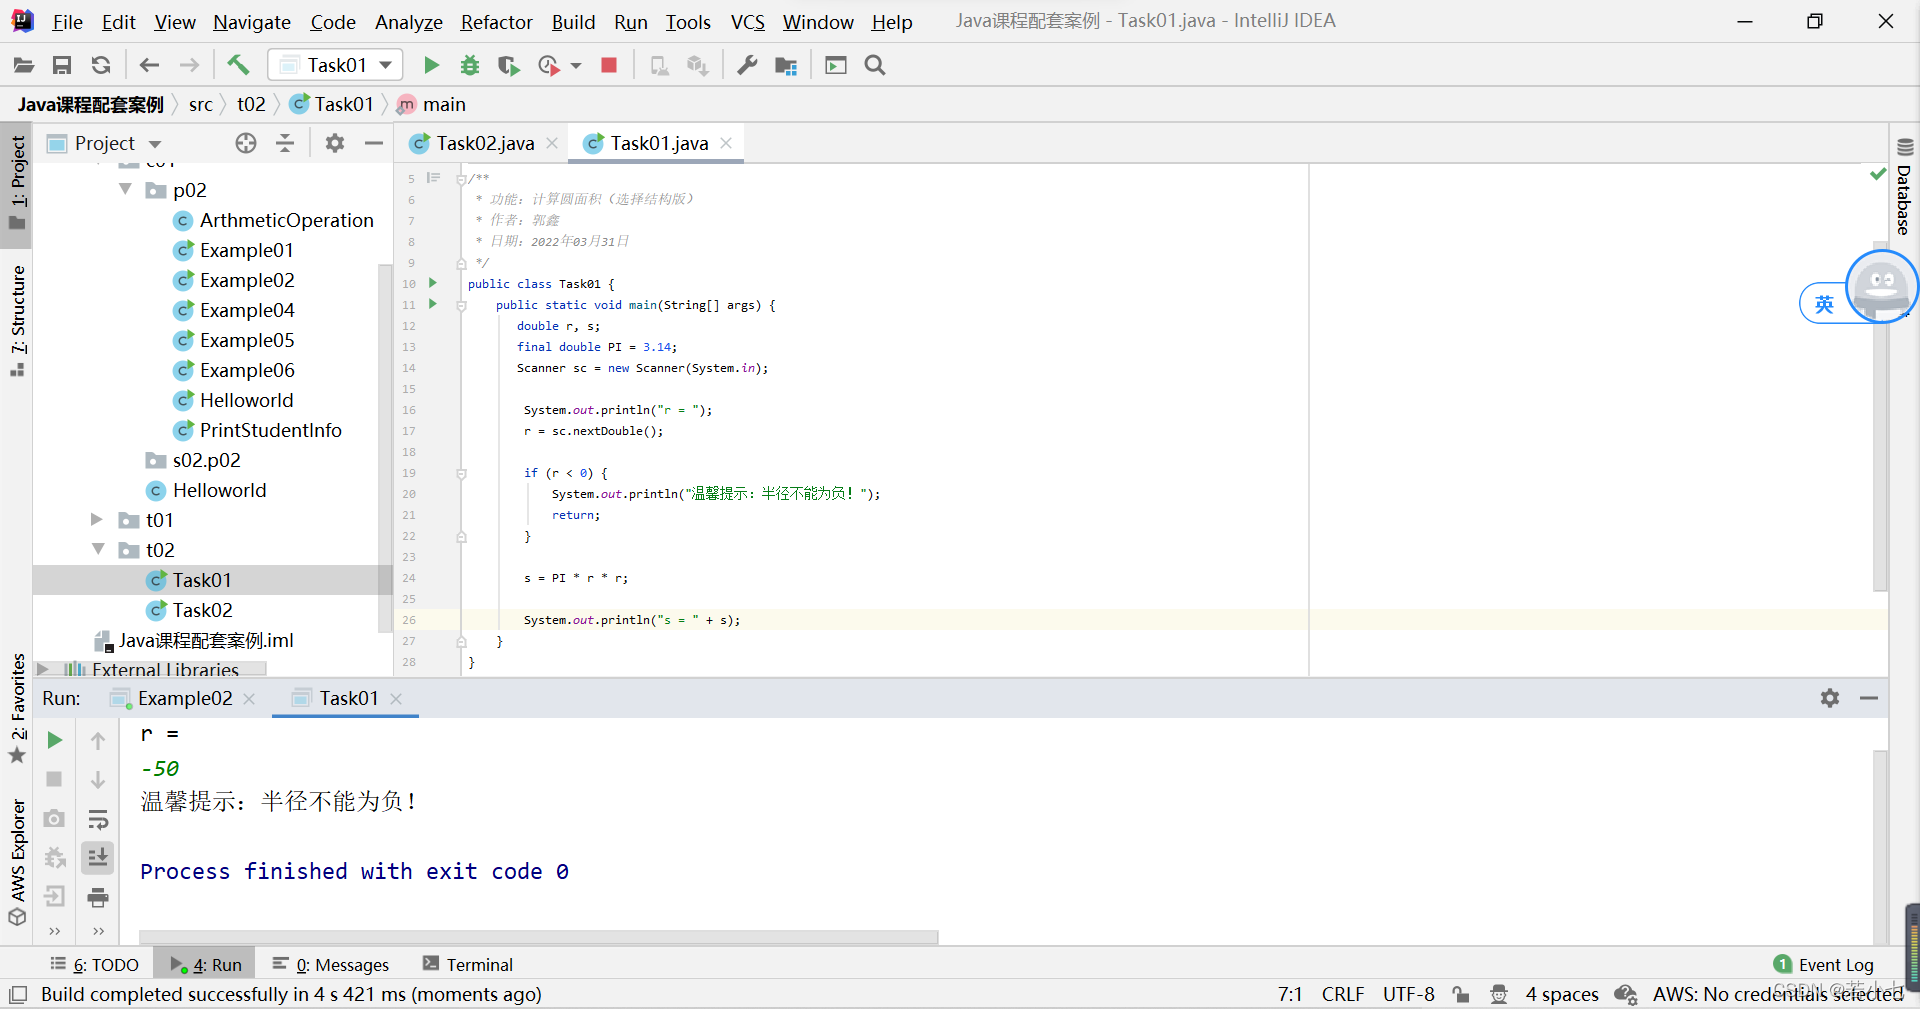Switch to the Task02.java editor tab
Screen dimensions: 1920x1009
[485, 144]
